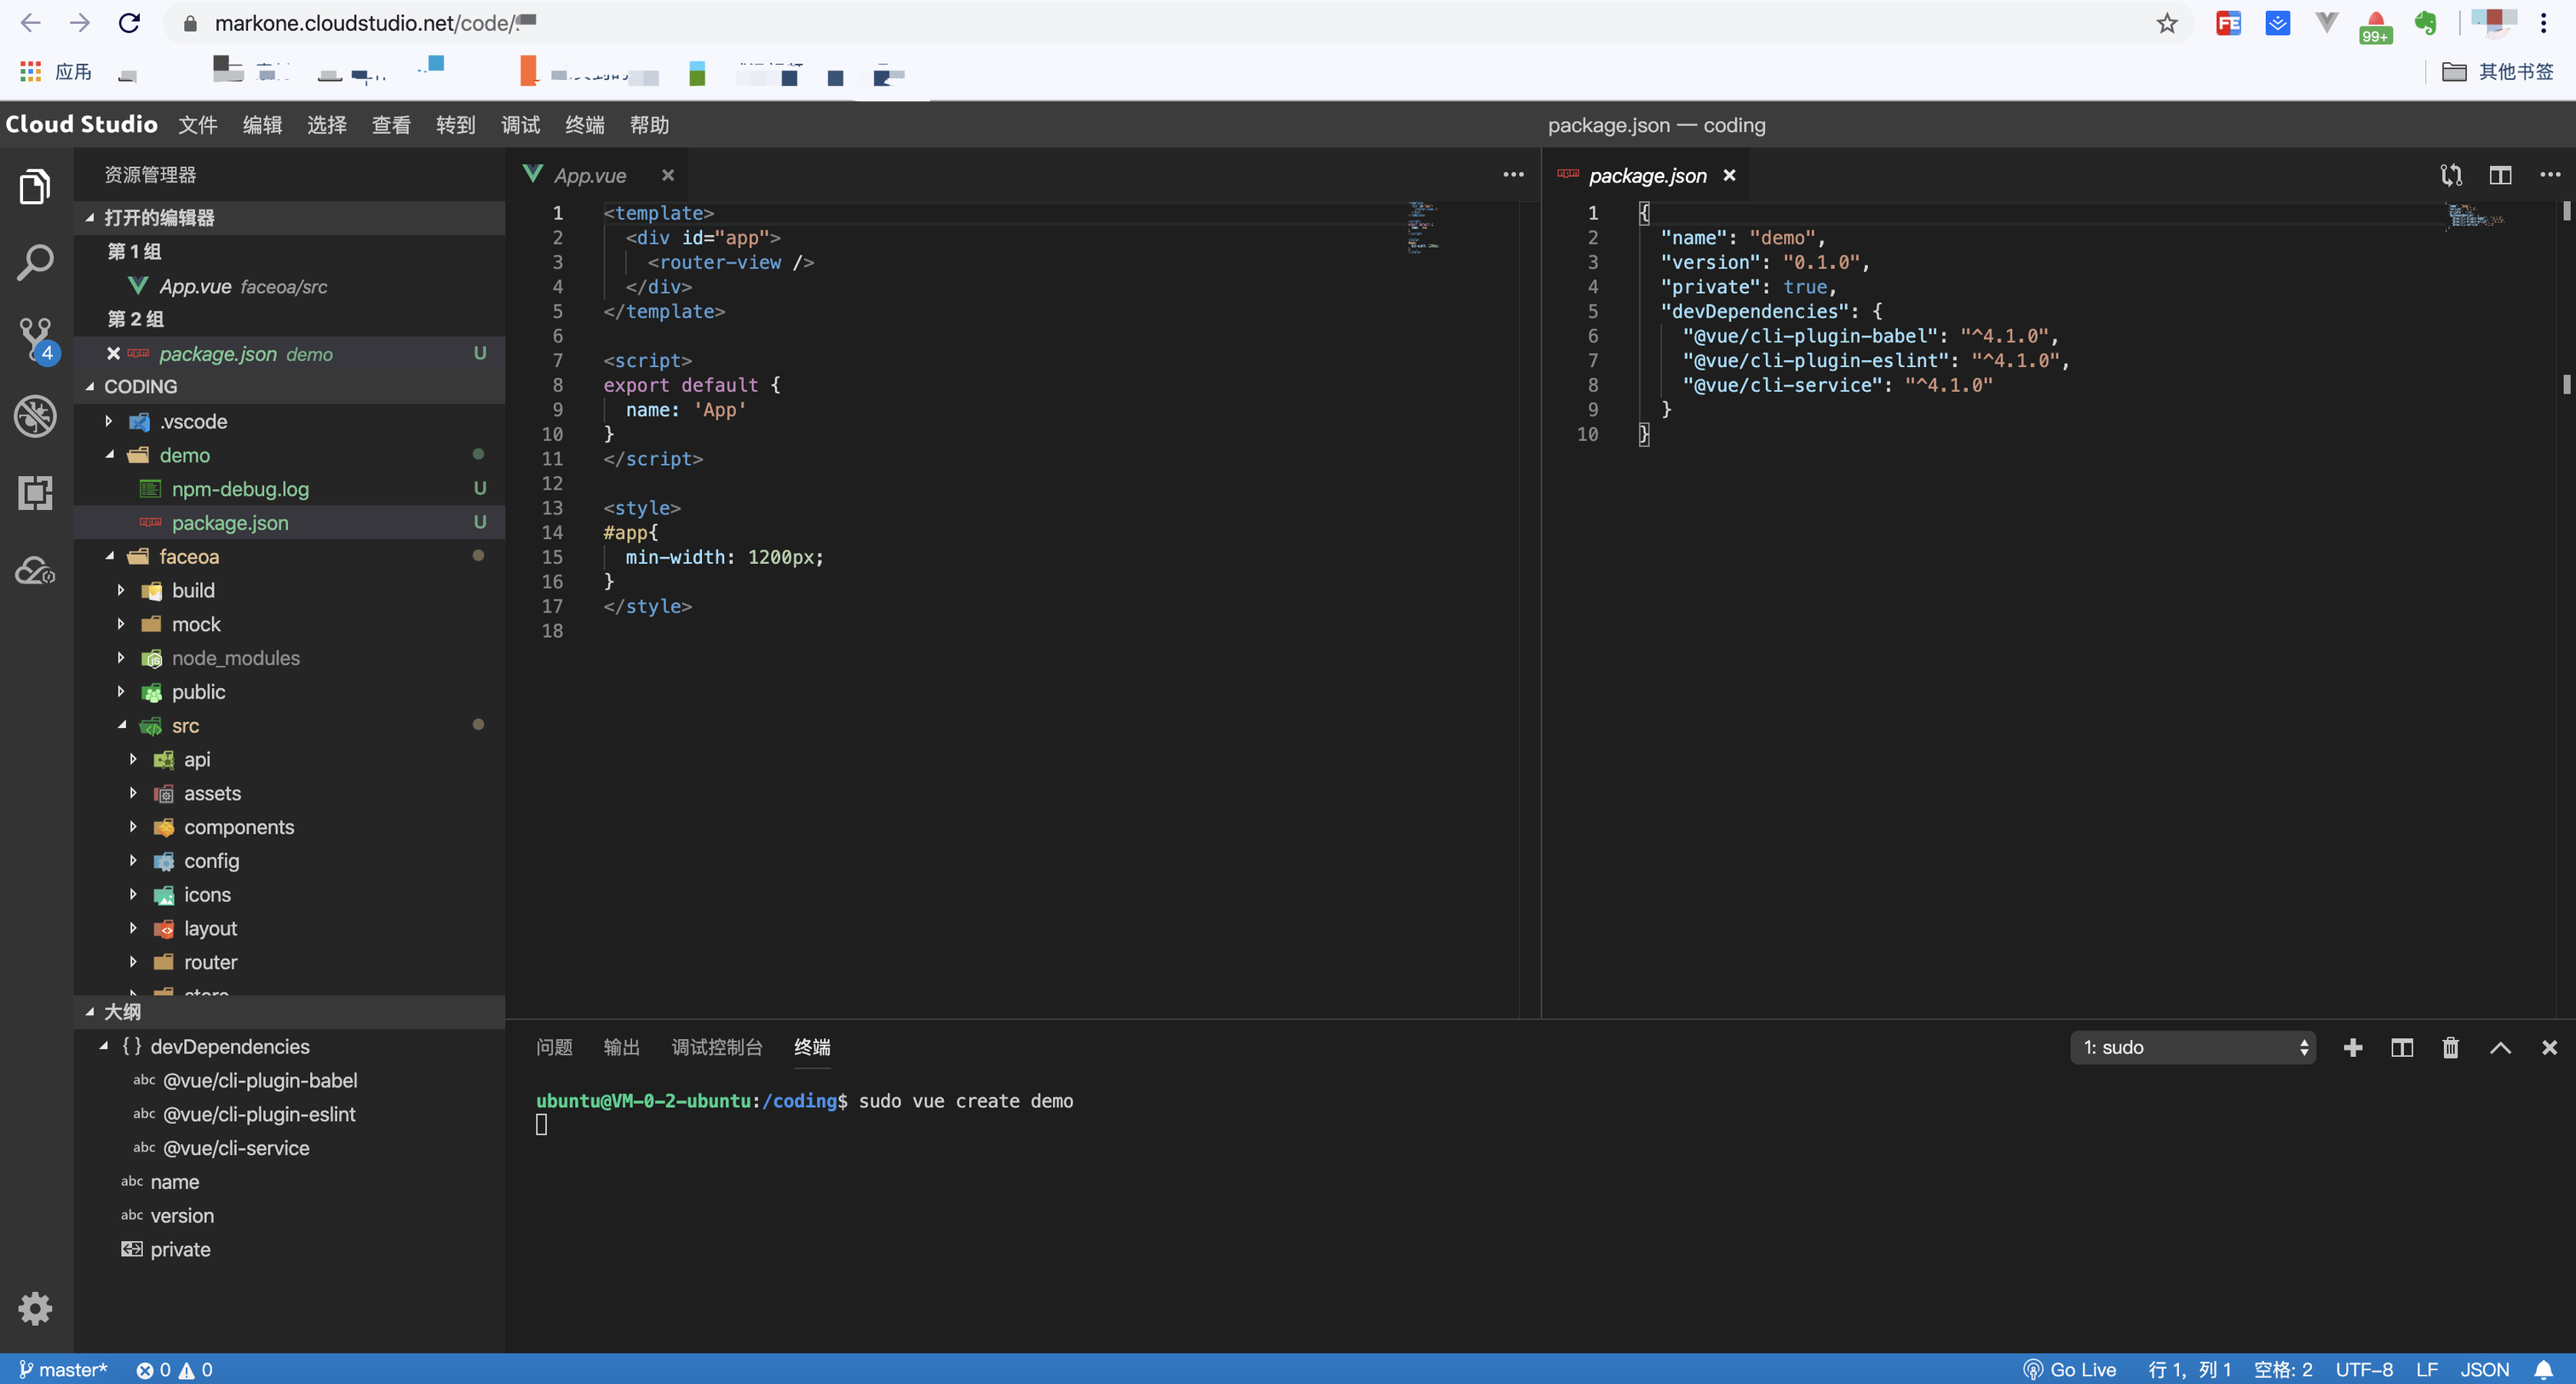Expand the components folder
The image size is (2576, 1384).
133,826
